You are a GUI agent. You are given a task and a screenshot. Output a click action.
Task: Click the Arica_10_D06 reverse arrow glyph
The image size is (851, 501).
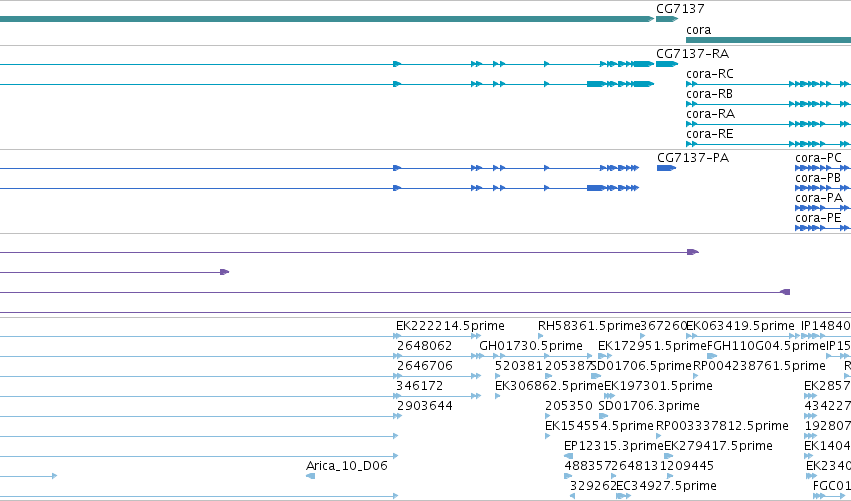(310, 476)
